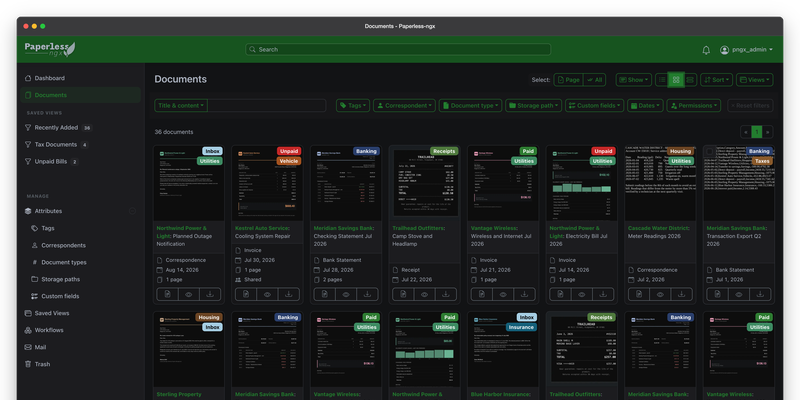Preview the Meter Readings 2026 document

click(660, 294)
